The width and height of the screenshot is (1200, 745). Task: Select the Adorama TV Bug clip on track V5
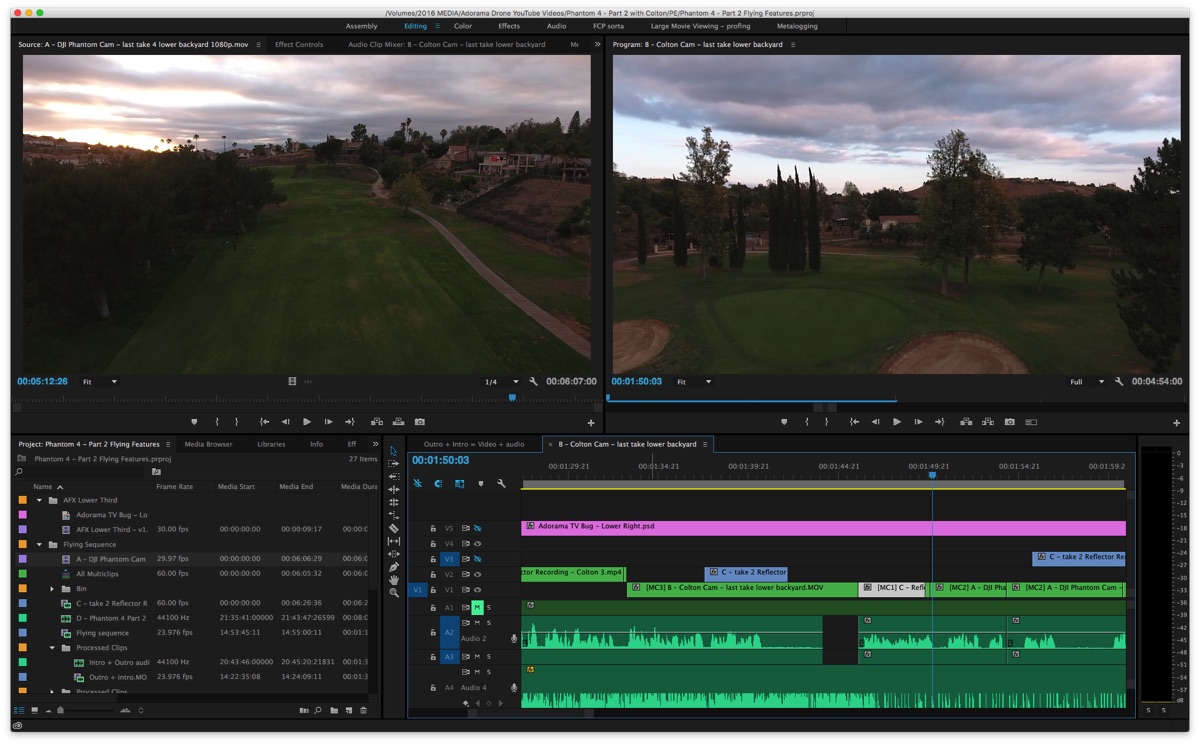824,526
